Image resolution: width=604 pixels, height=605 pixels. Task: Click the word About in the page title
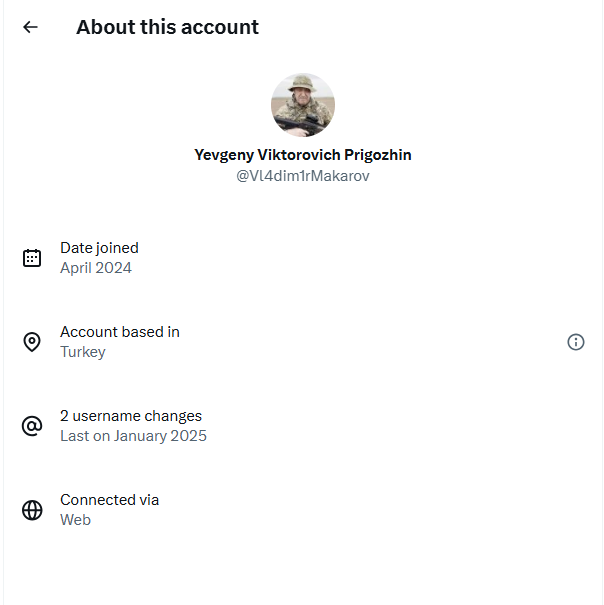(106, 27)
